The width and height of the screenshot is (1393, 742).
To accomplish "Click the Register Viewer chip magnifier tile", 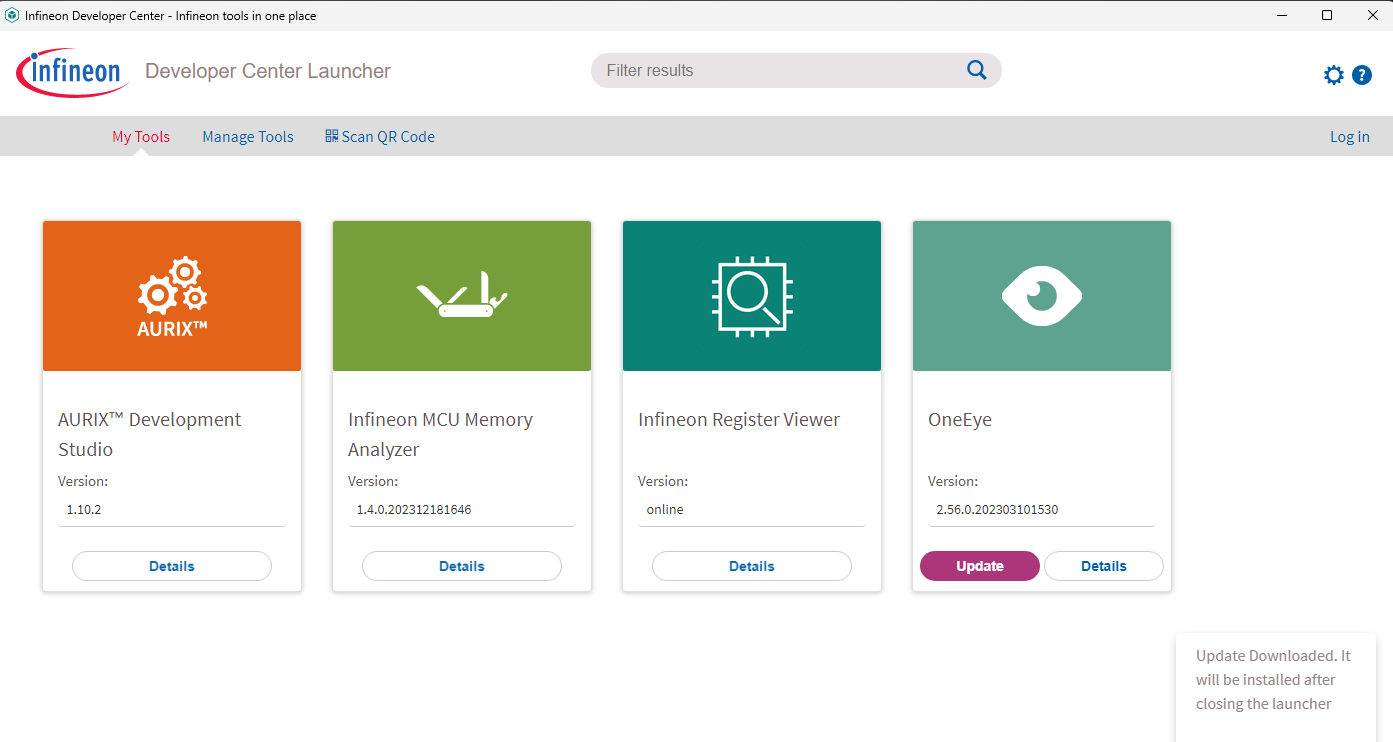I will pyautogui.click(x=752, y=296).
